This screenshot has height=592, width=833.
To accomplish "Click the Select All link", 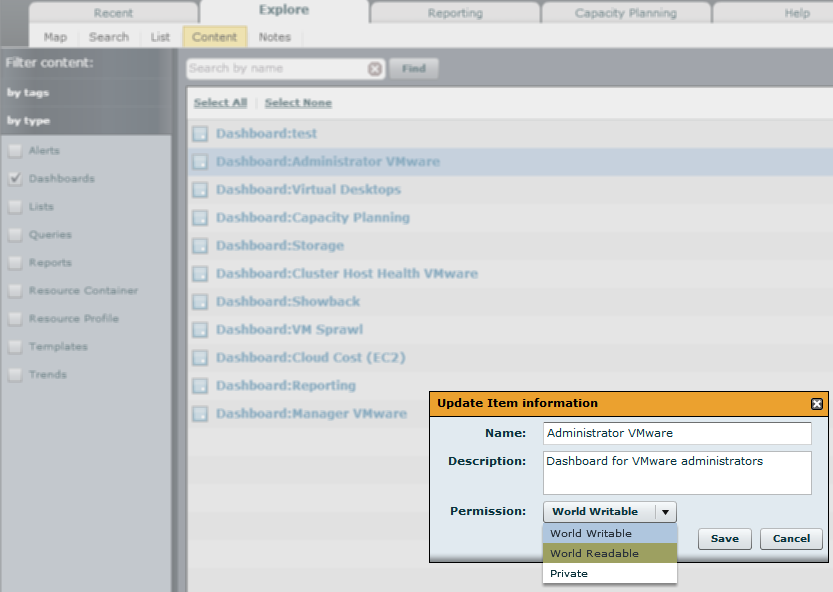I will [x=220, y=102].
